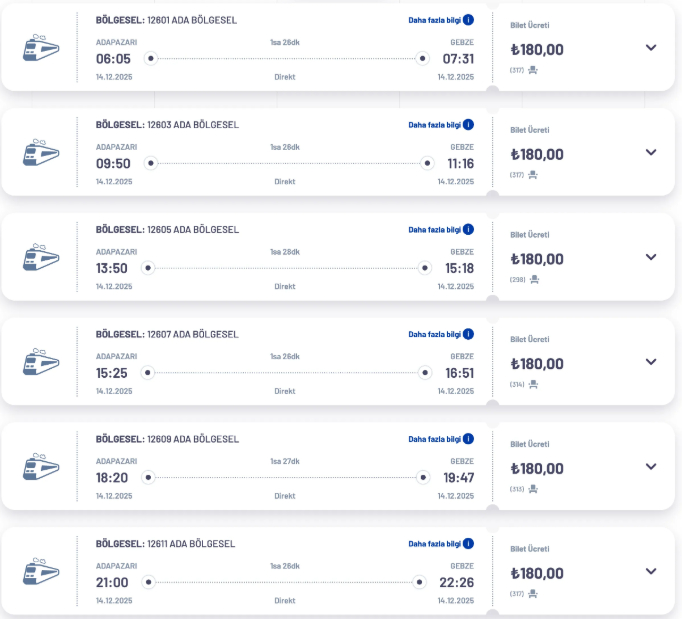Select the ₺180,00 fare for train 12605
Screen dimensions: 682x619
(537, 259)
